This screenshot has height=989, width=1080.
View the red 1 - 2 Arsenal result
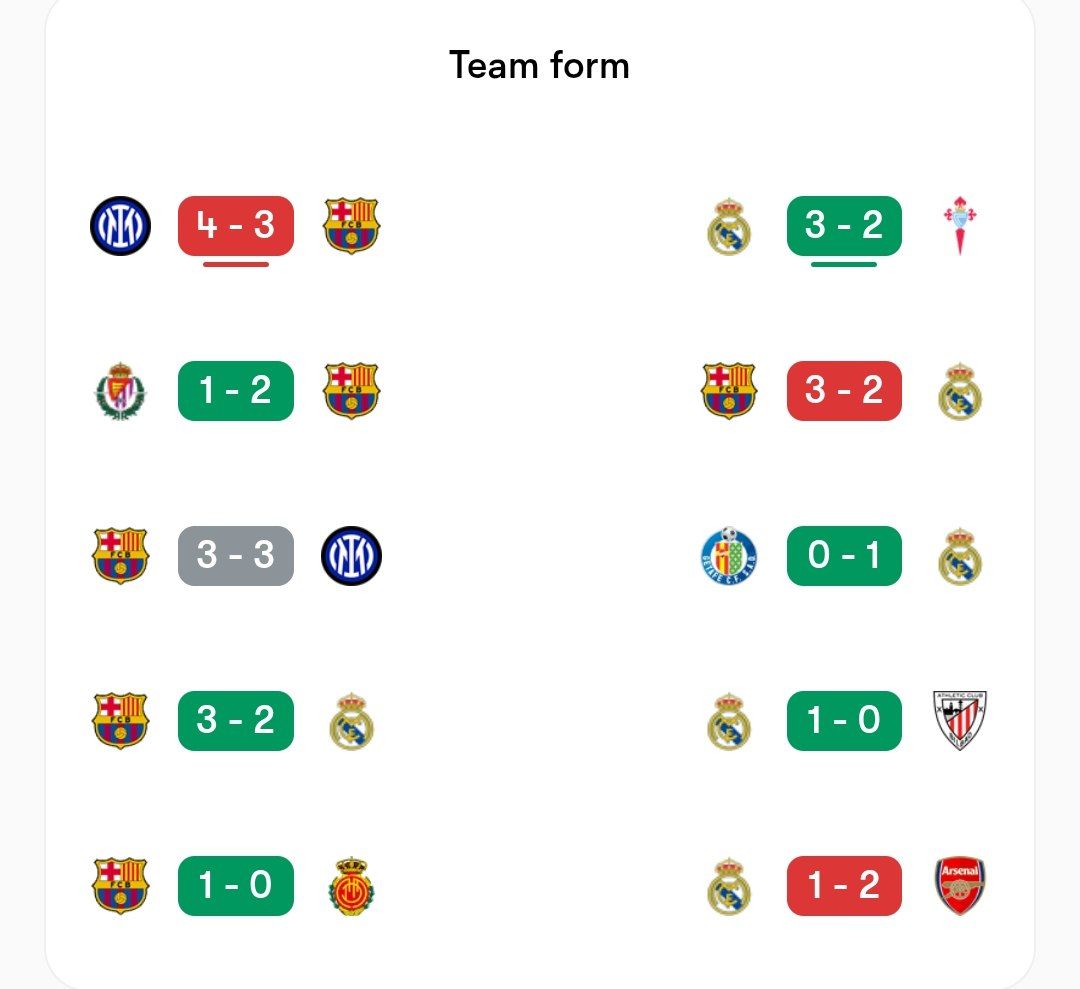point(844,886)
